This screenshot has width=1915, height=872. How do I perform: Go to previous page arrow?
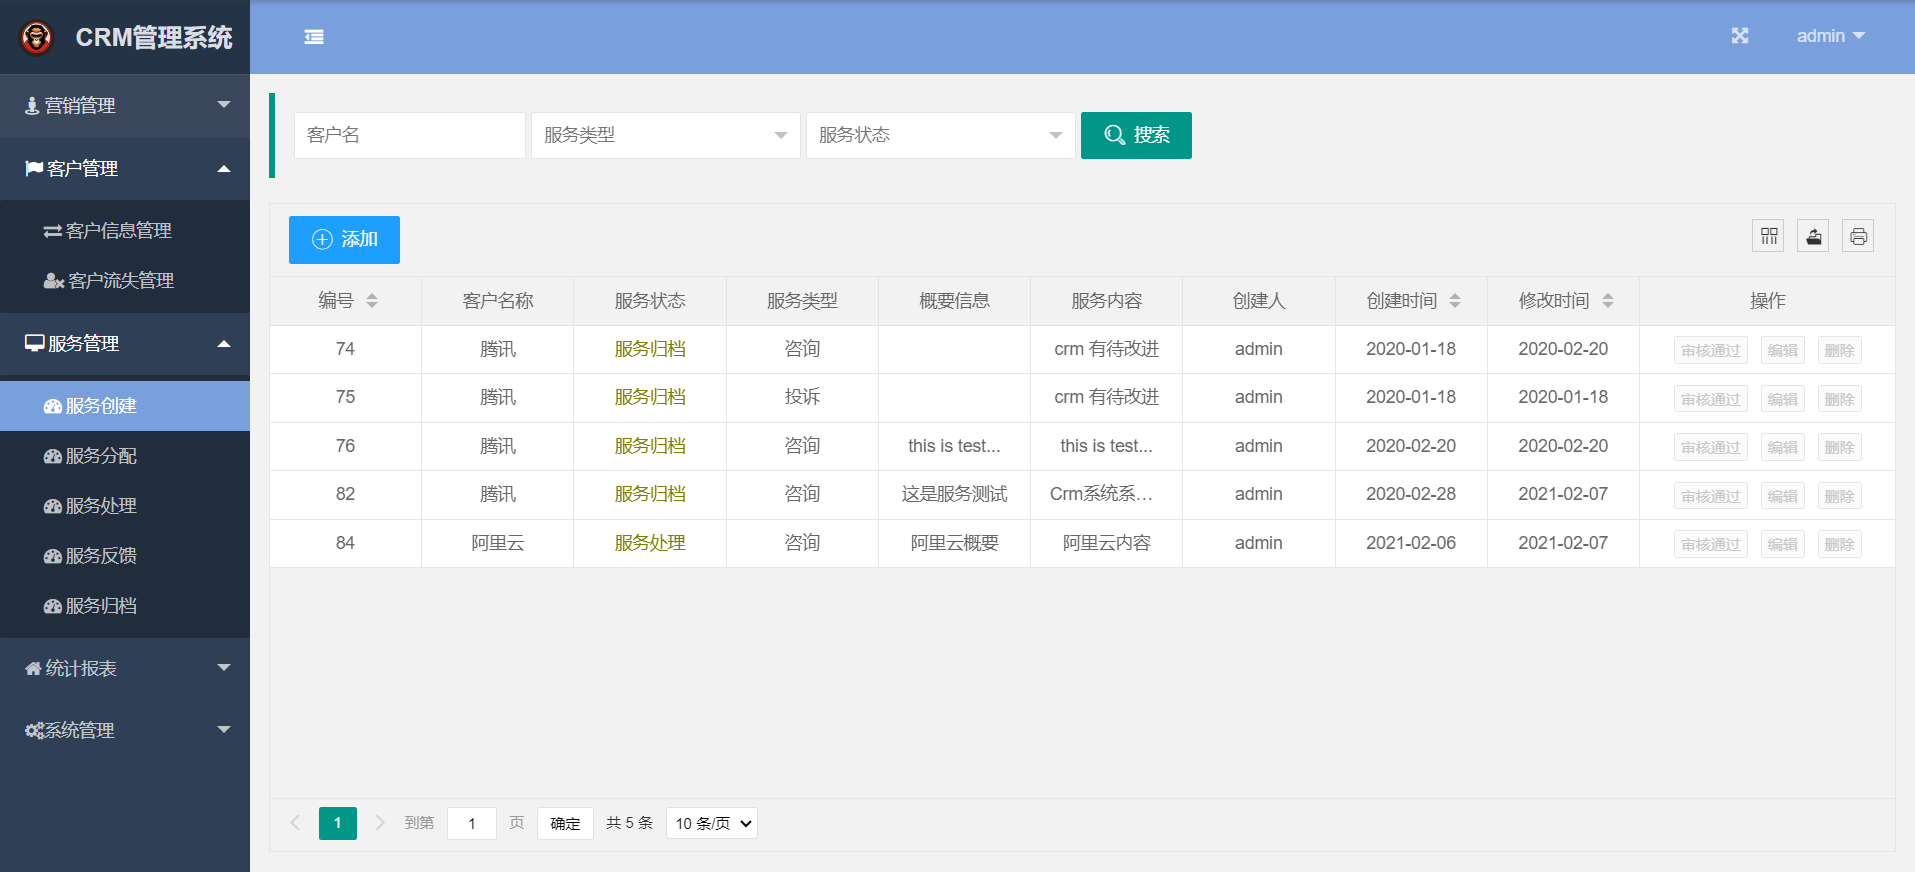click(x=295, y=823)
